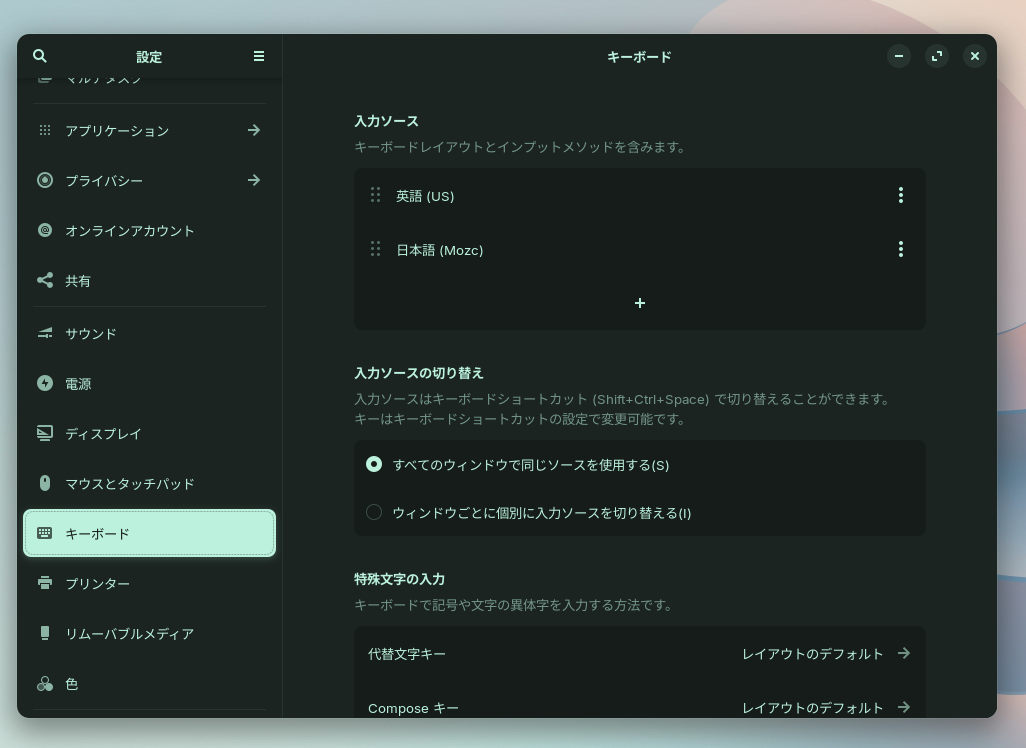Open the Compose キー layout default arrow

(904, 707)
